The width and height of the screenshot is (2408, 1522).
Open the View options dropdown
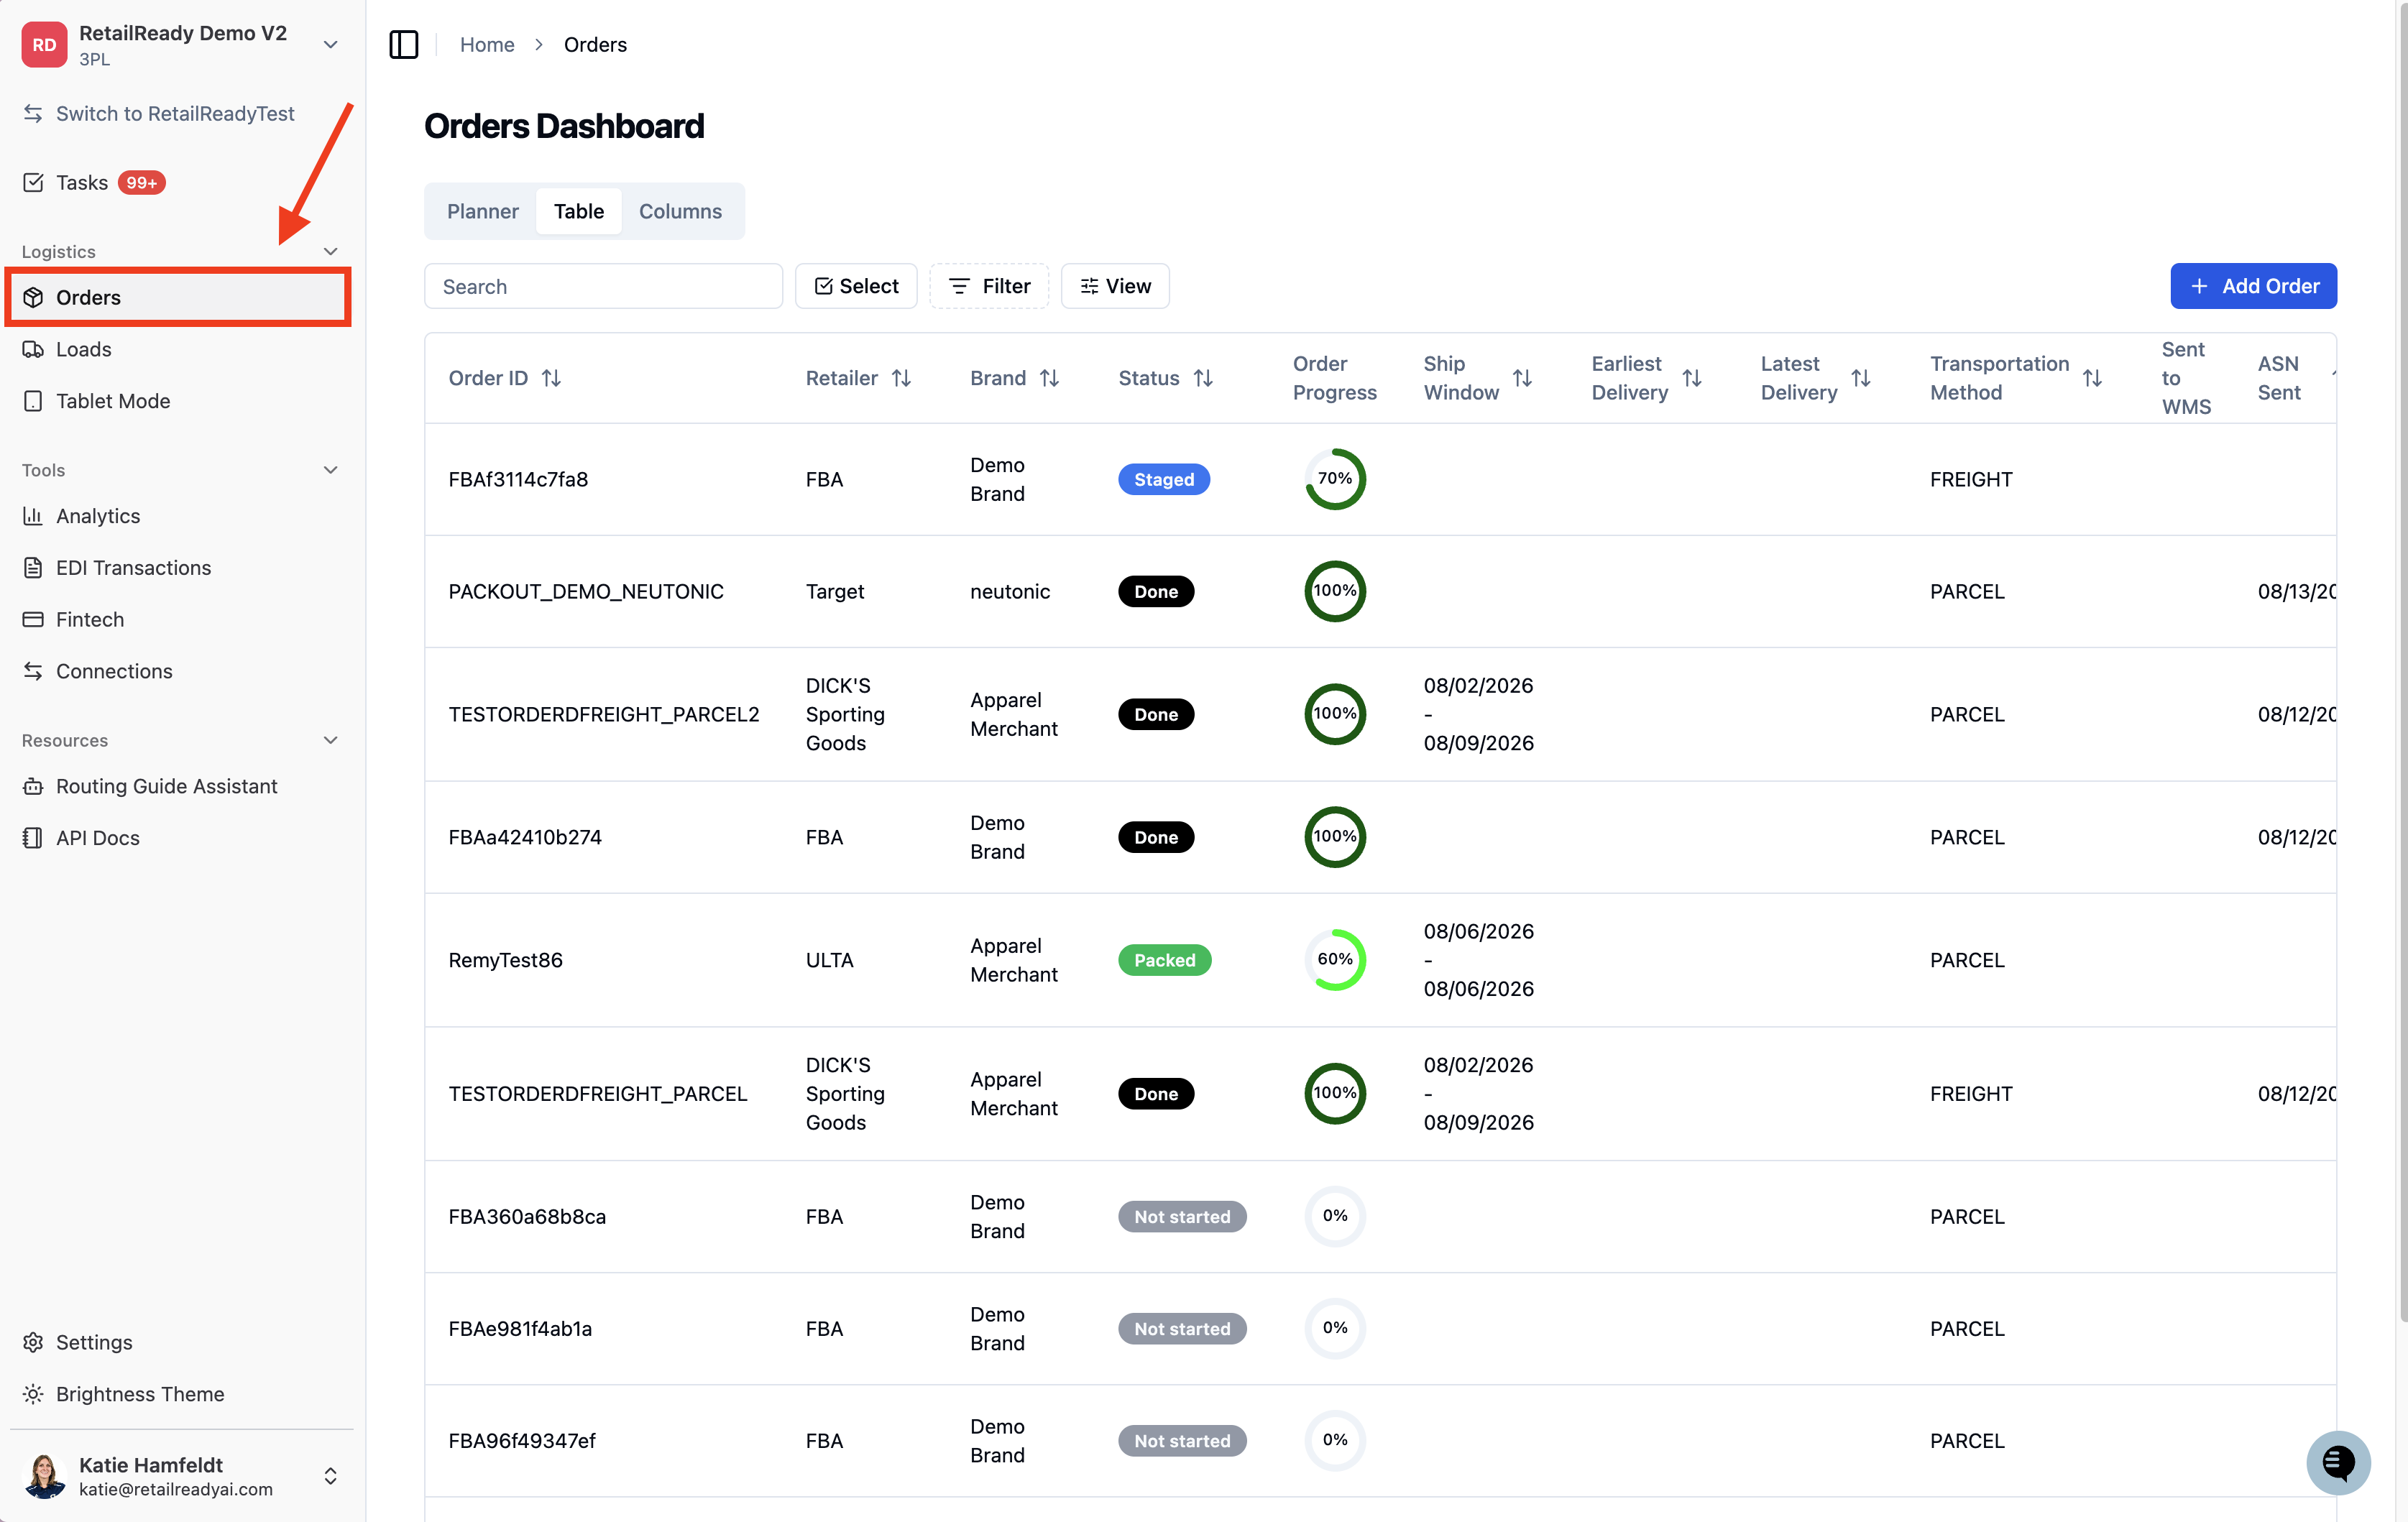pos(1115,286)
